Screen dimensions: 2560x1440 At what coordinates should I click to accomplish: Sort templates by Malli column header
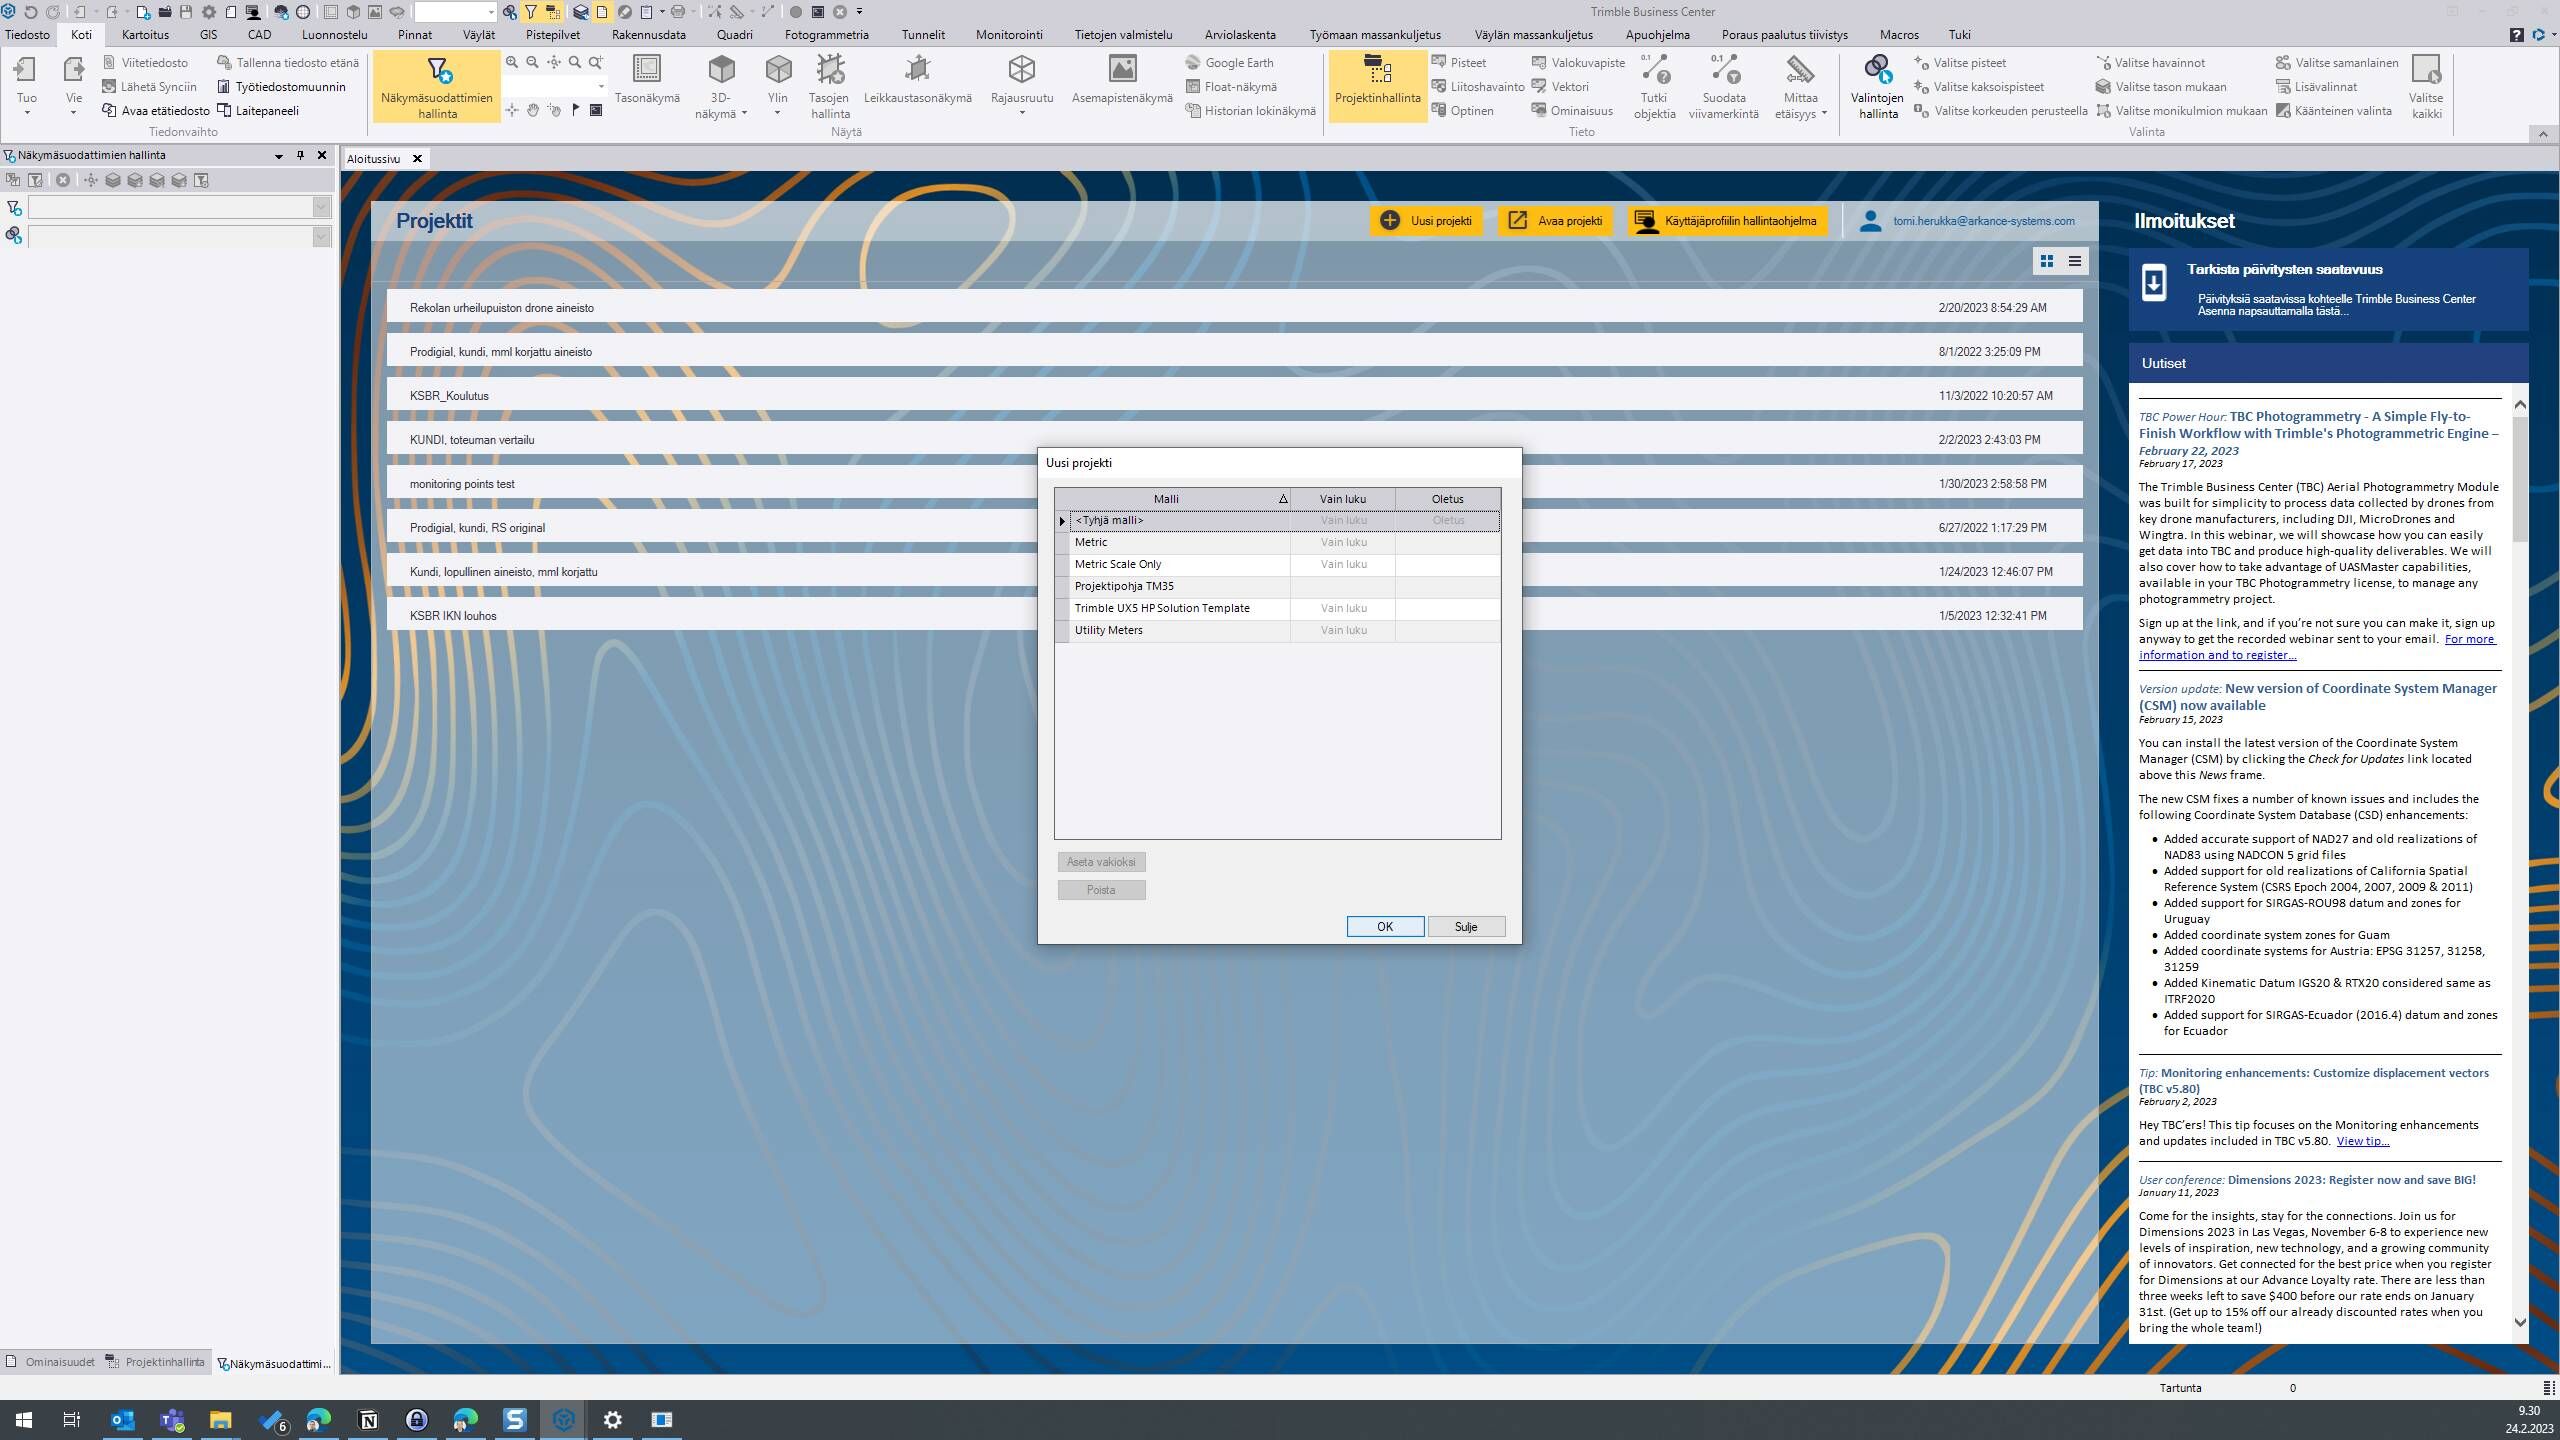click(x=1180, y=499)
